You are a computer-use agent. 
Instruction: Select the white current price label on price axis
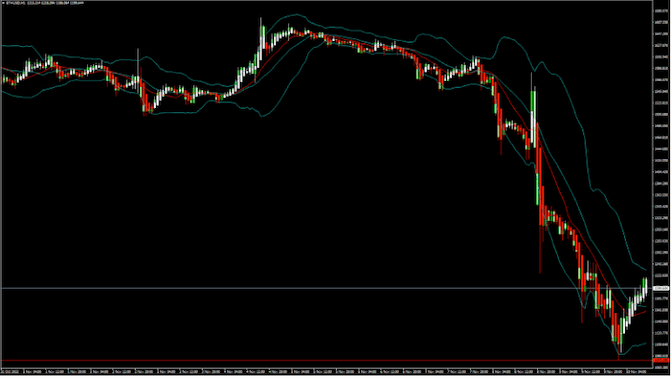661,289
